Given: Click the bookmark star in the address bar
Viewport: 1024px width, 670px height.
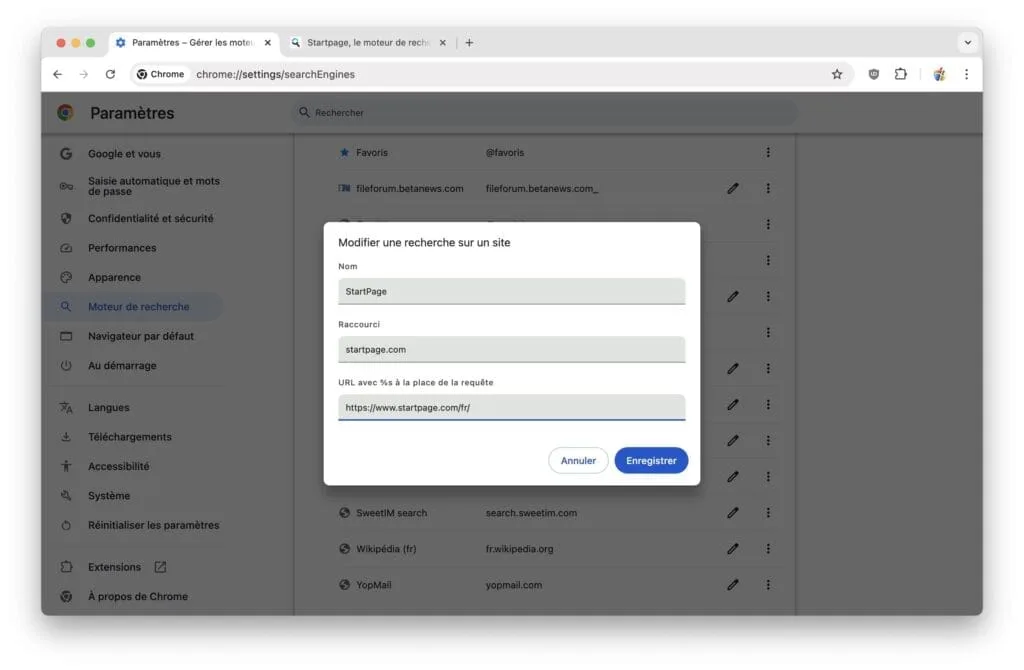Looking at the screenshot, I should 837,73.
